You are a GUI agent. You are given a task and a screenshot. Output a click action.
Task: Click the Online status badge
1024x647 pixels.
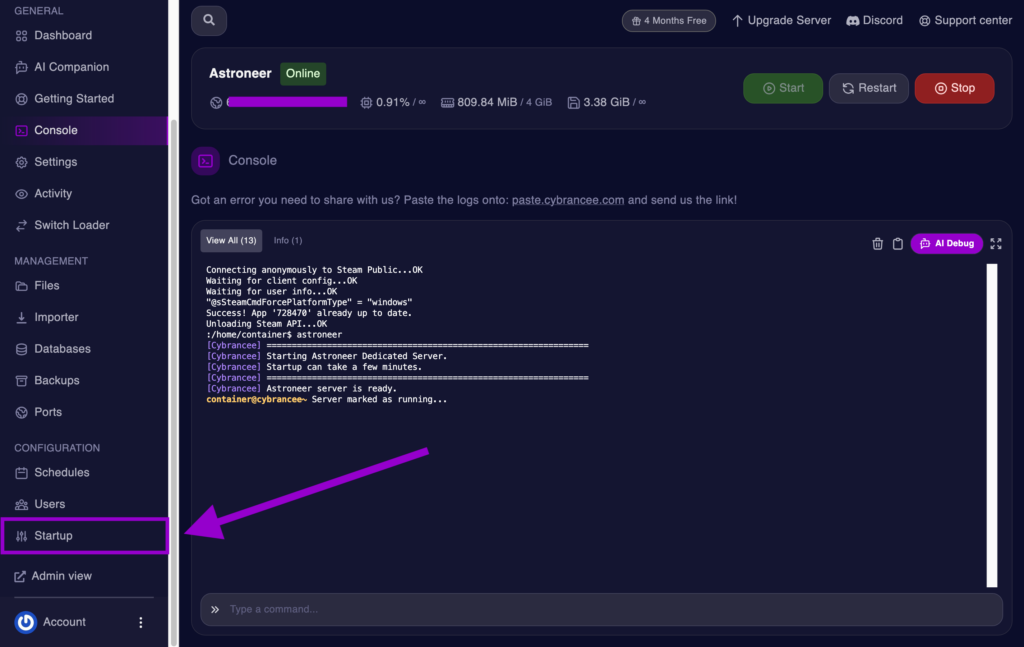tap(303, 74)
